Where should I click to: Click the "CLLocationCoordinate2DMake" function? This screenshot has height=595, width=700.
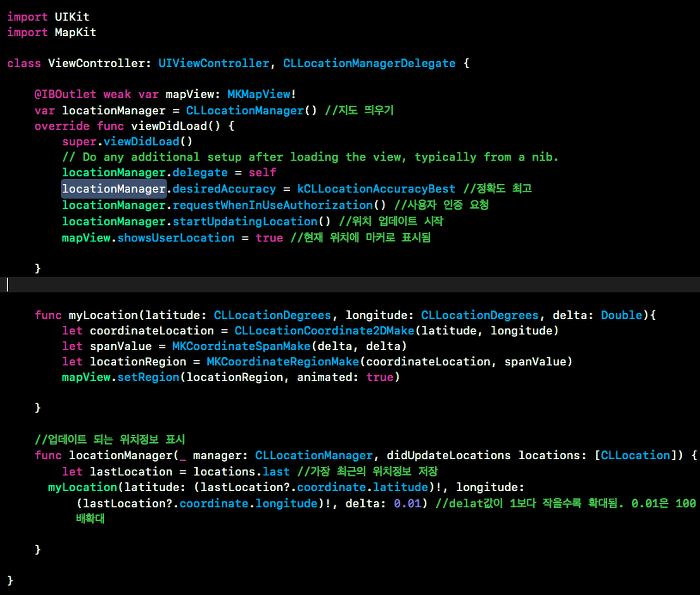325,331
